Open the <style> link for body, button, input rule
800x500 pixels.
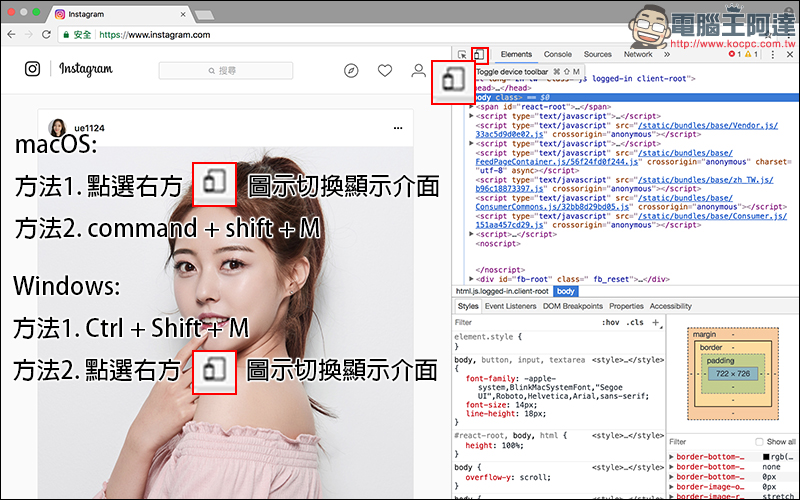[628, 360]
